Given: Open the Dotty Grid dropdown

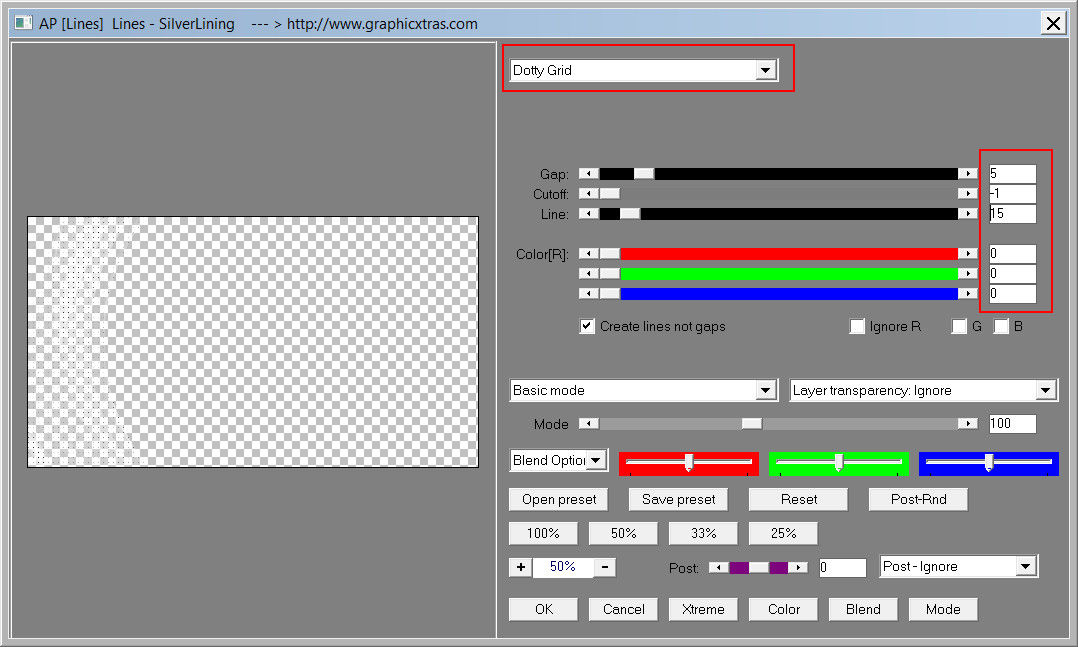Looking at the screenshot, I should [766, 71].
